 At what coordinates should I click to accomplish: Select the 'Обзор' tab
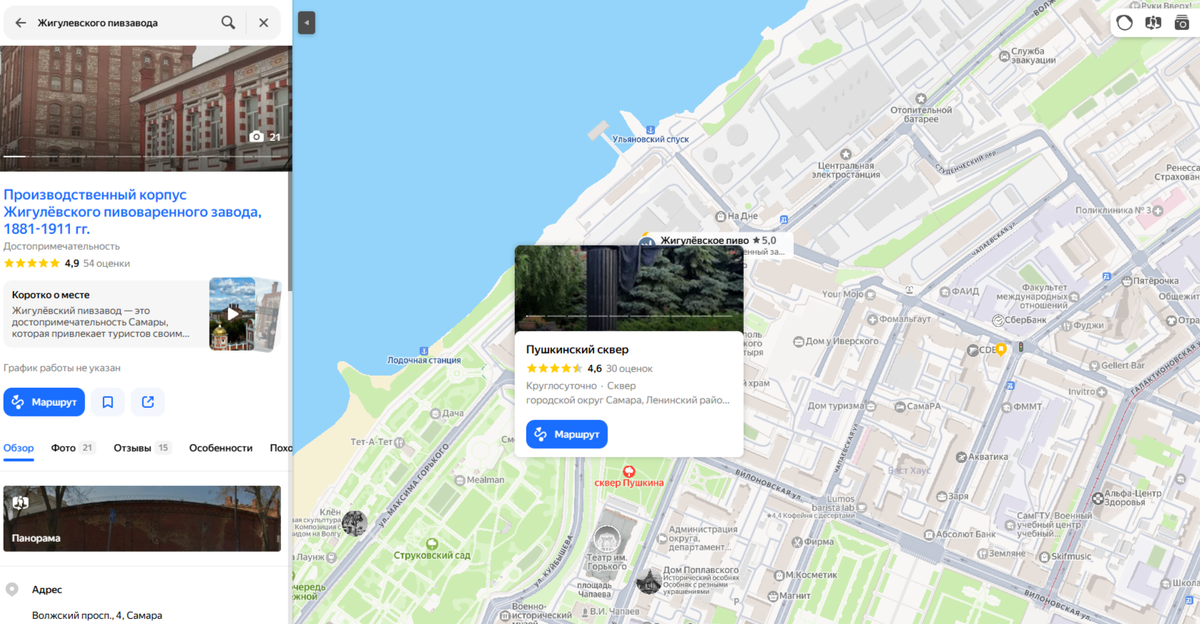[18, 448]
